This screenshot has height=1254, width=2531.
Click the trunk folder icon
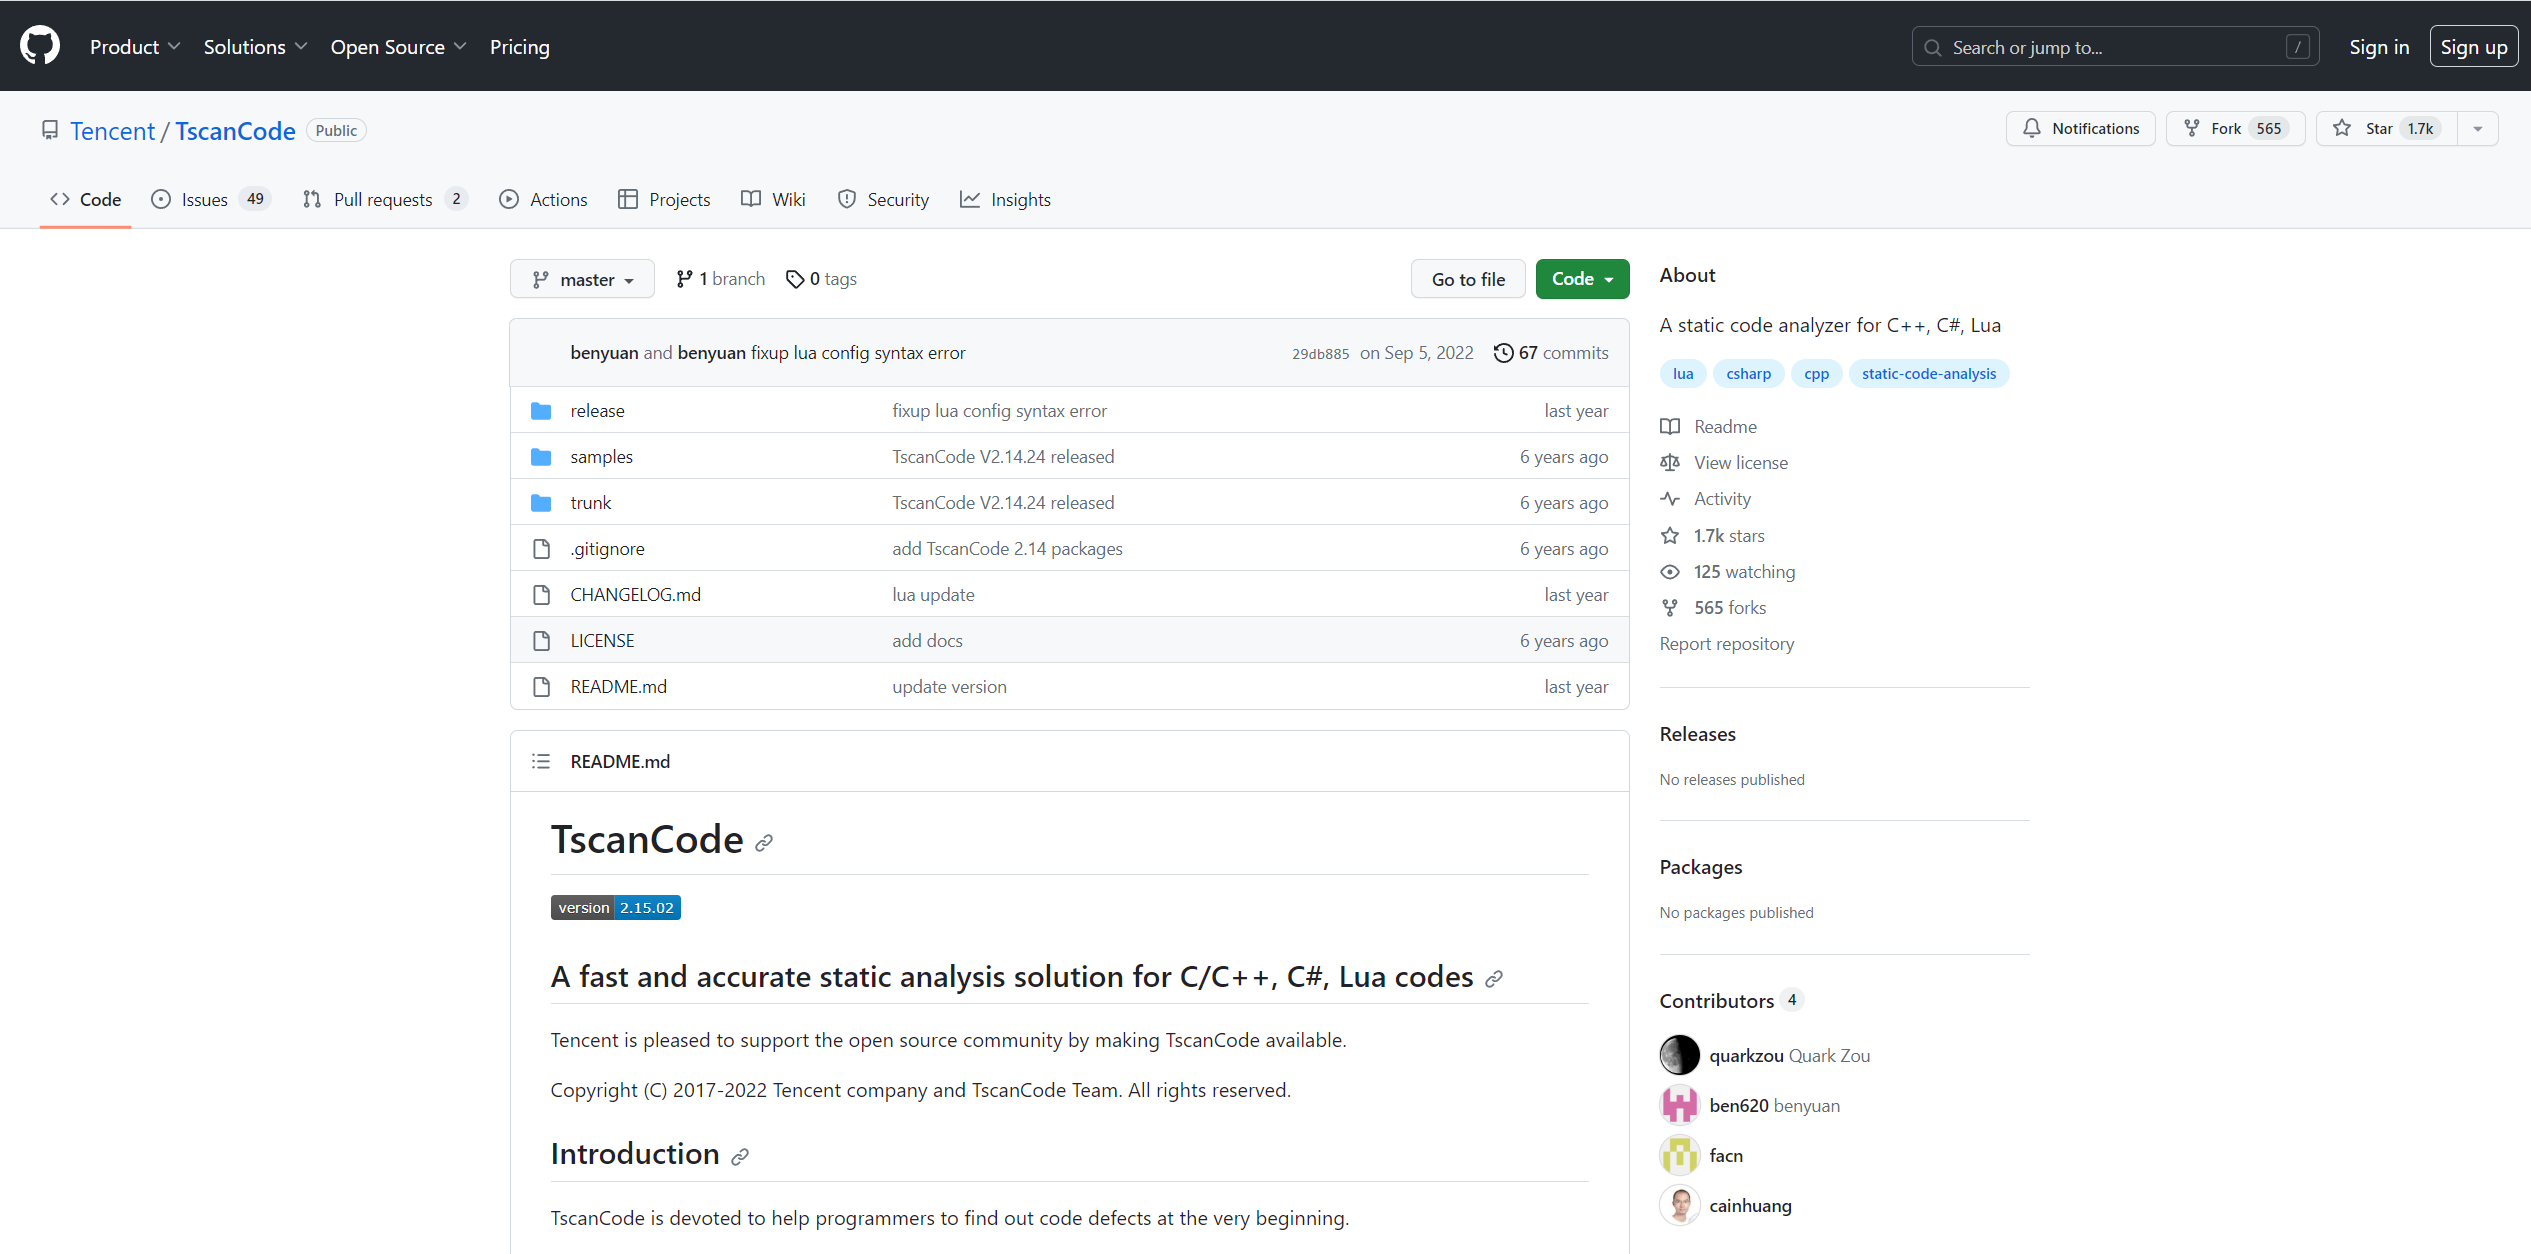541,503
